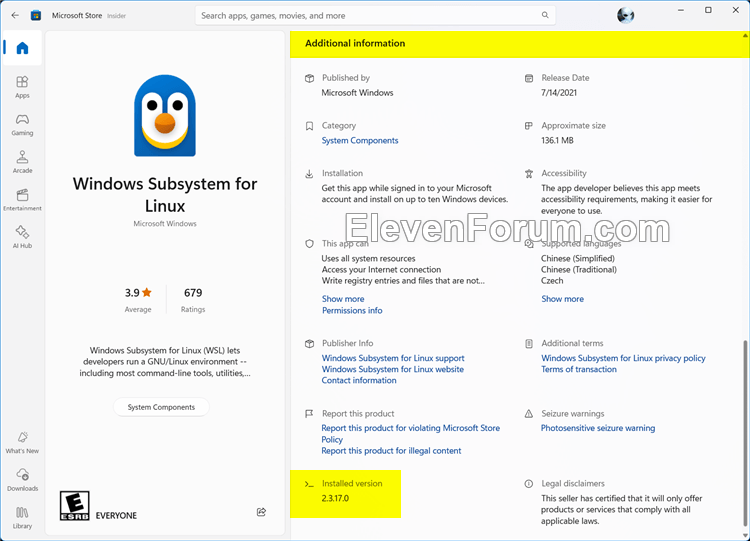The width and height of the screenshot is (750, 541).
Task: Click the 679 Ratings count
Action: [x=193, y=299]
